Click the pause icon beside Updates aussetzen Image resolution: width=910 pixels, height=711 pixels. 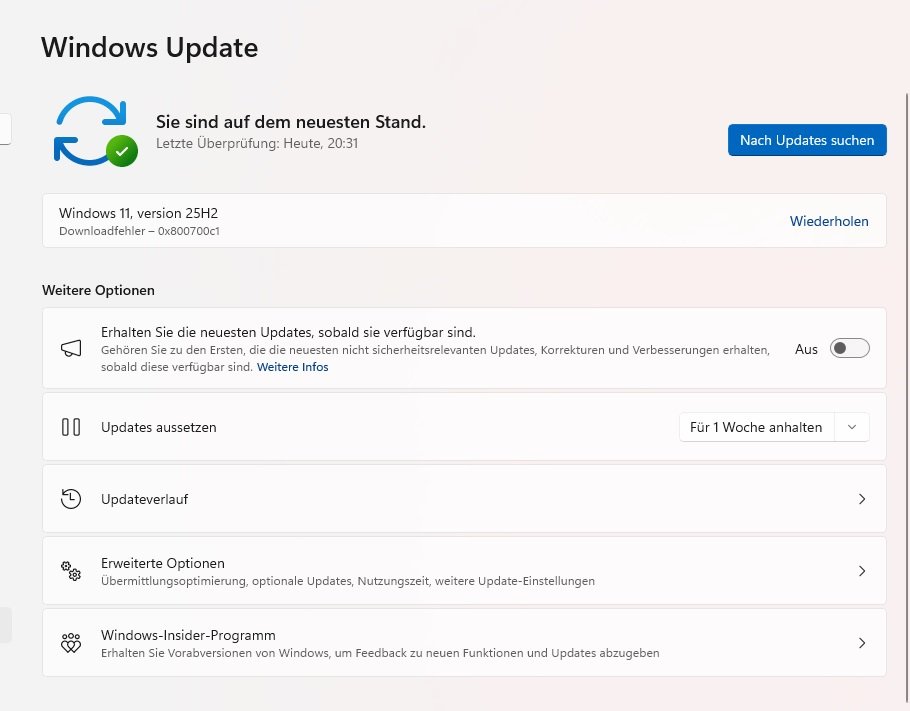(71, 427)
